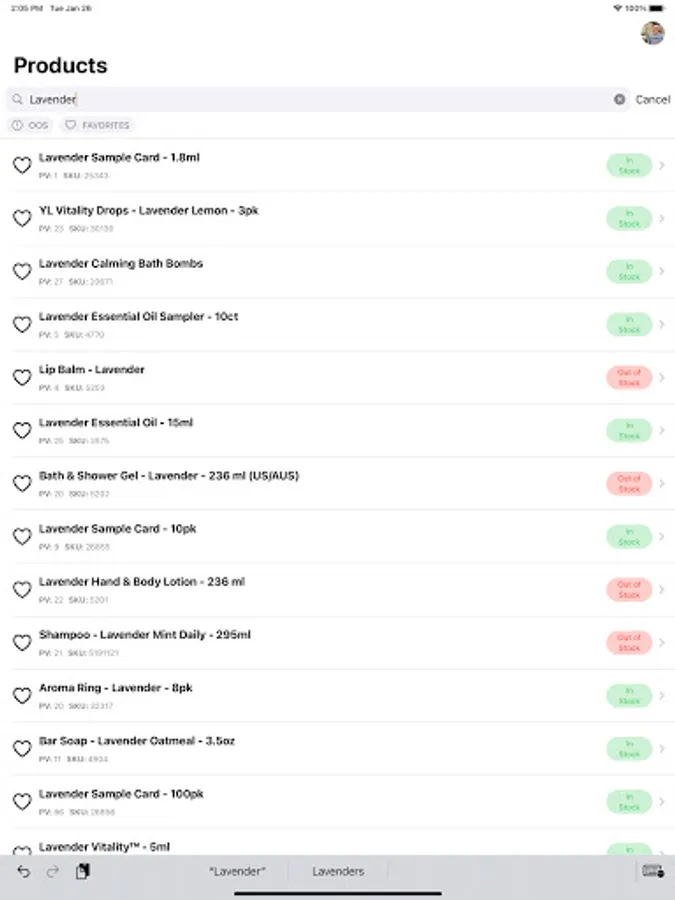This screenshot has height=900, width=675.
Task: Expand Aroma Ring Lavender 8pk chevron
Action: (x=662, y=696)
